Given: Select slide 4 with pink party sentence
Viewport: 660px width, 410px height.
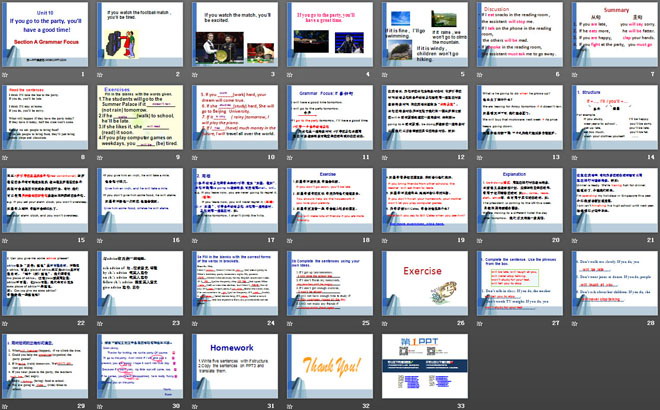Looking at the screenshot, I should coord(330,35).
